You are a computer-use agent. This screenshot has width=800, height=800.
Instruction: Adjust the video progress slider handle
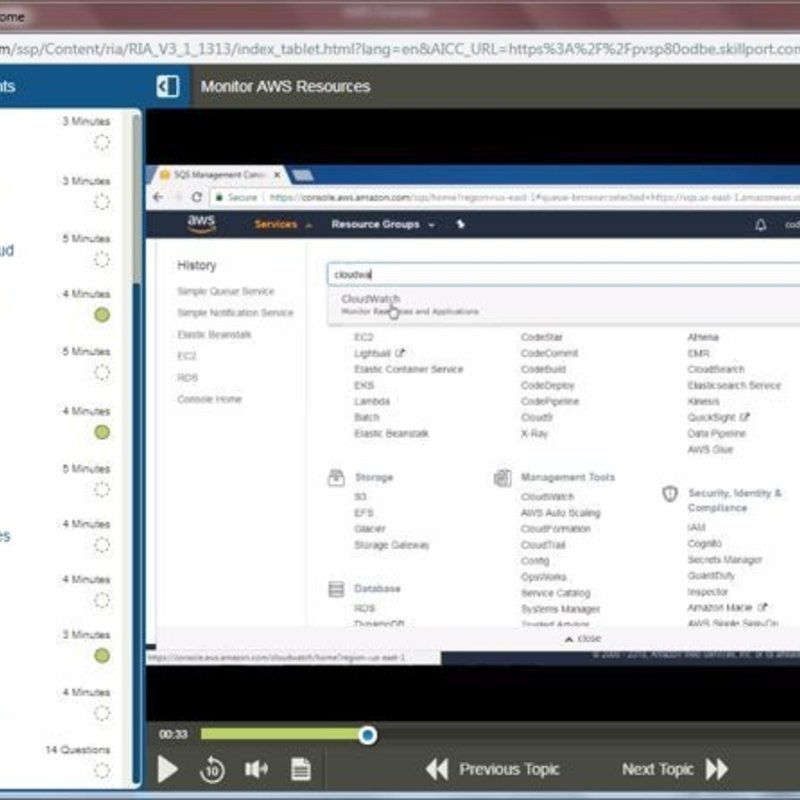coord(367,735)
